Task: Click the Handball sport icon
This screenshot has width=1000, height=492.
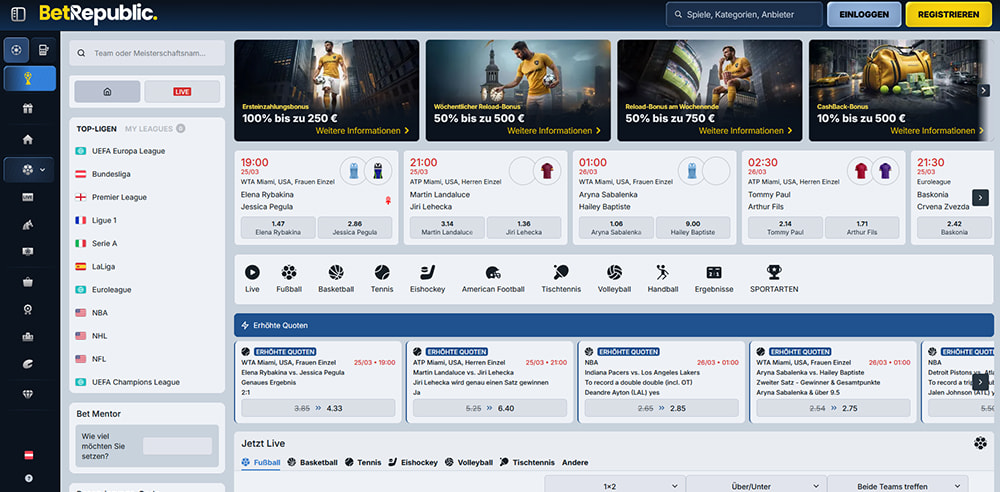Action: (x=662, y=272)
